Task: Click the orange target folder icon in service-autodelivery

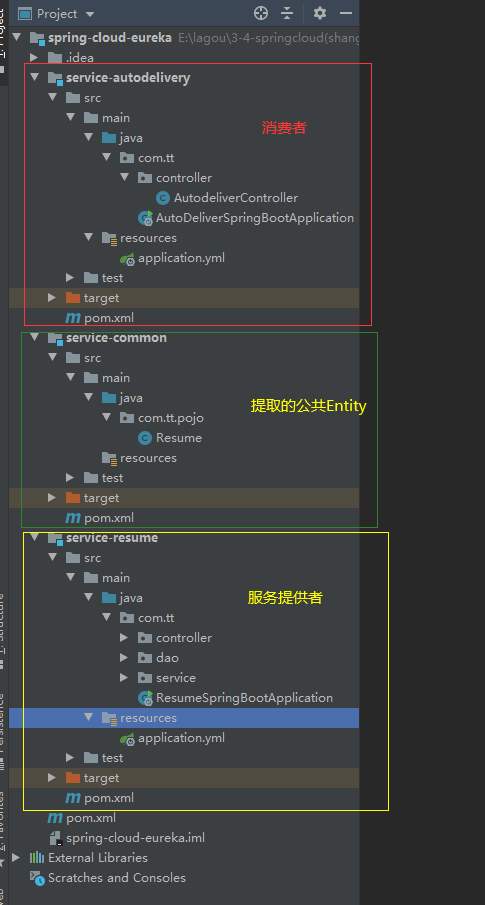Action: click(73, 298)
